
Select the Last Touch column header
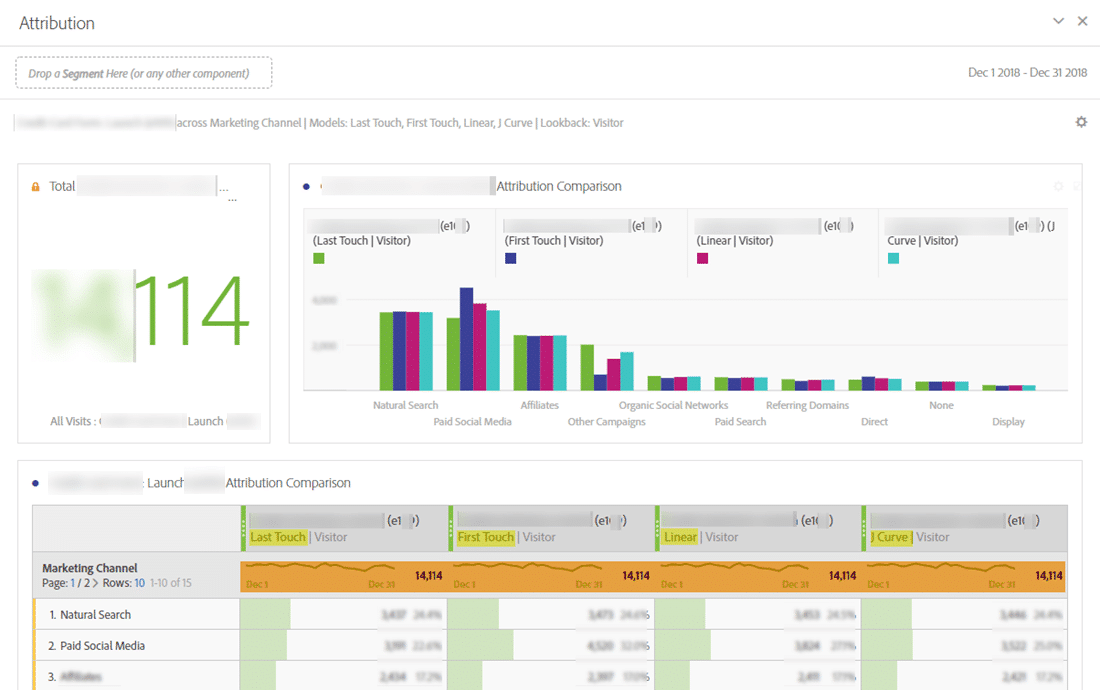pos(278,537)
